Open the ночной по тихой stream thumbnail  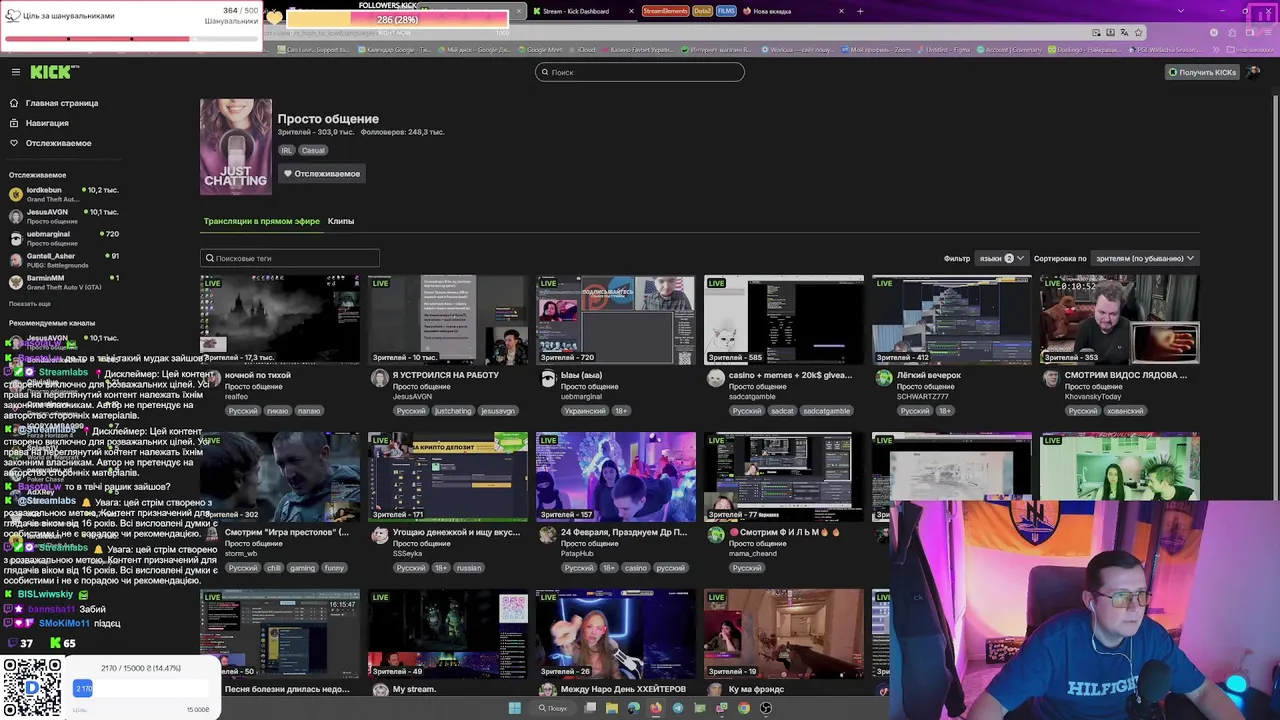(280, 319)
